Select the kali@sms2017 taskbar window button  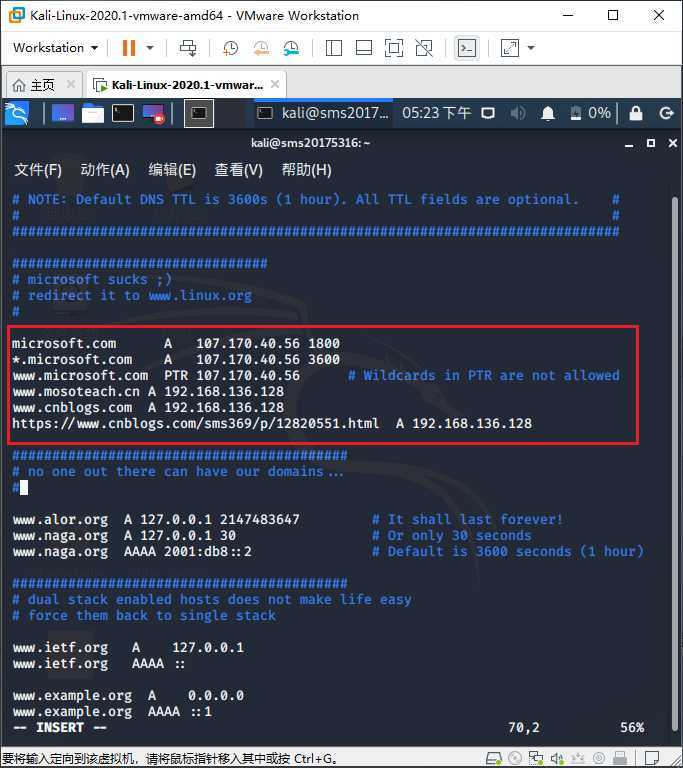tap(322, 114)
